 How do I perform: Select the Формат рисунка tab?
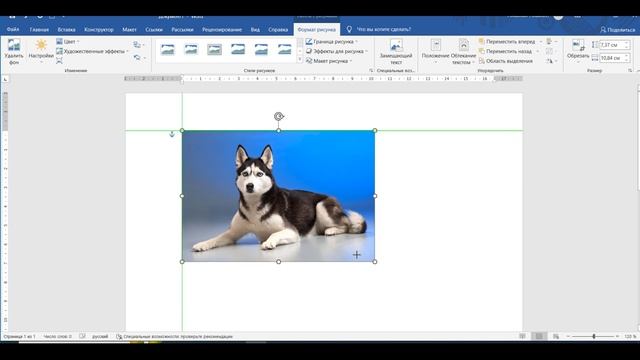pos(317,29)
